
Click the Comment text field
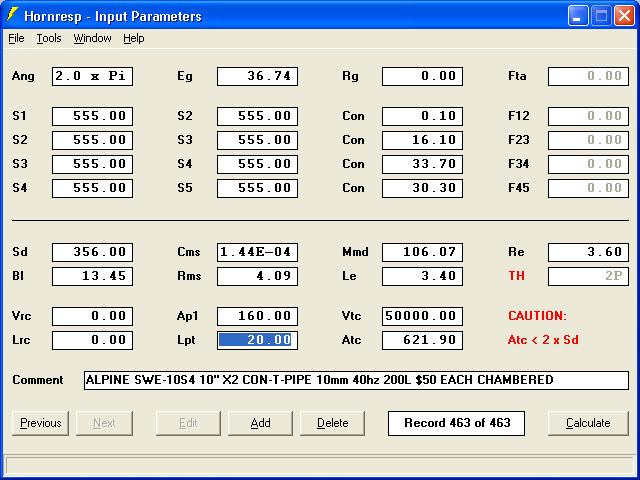coord(356,380)
